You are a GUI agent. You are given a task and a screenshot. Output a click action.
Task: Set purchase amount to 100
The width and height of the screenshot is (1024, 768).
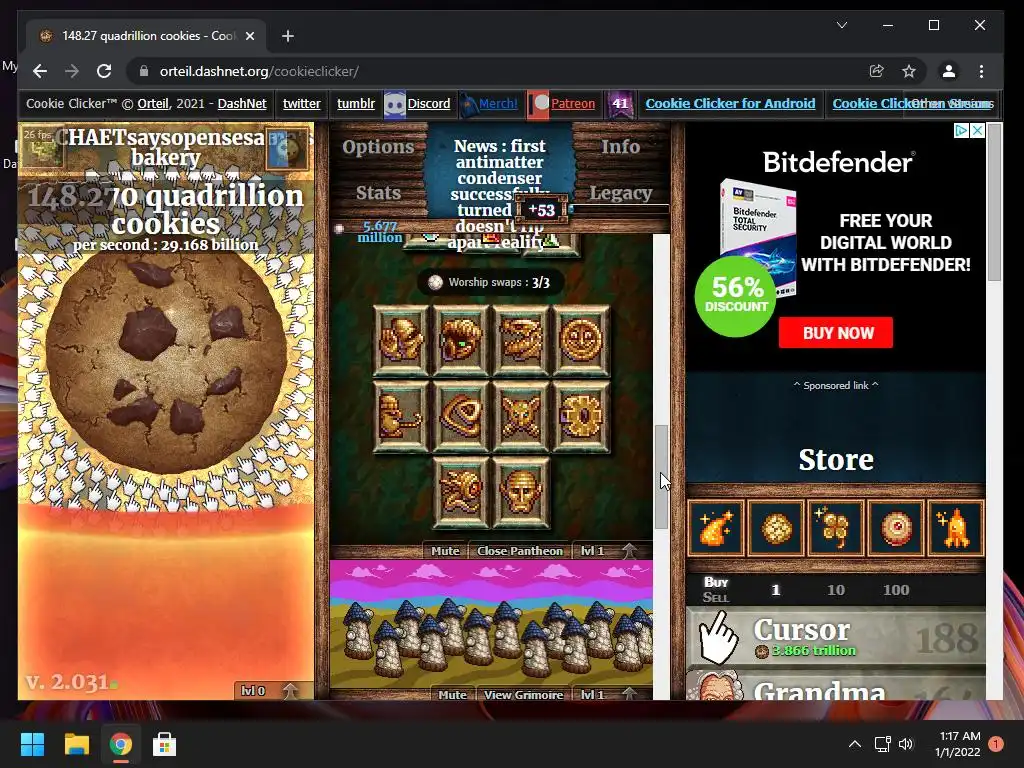(896, 590)
